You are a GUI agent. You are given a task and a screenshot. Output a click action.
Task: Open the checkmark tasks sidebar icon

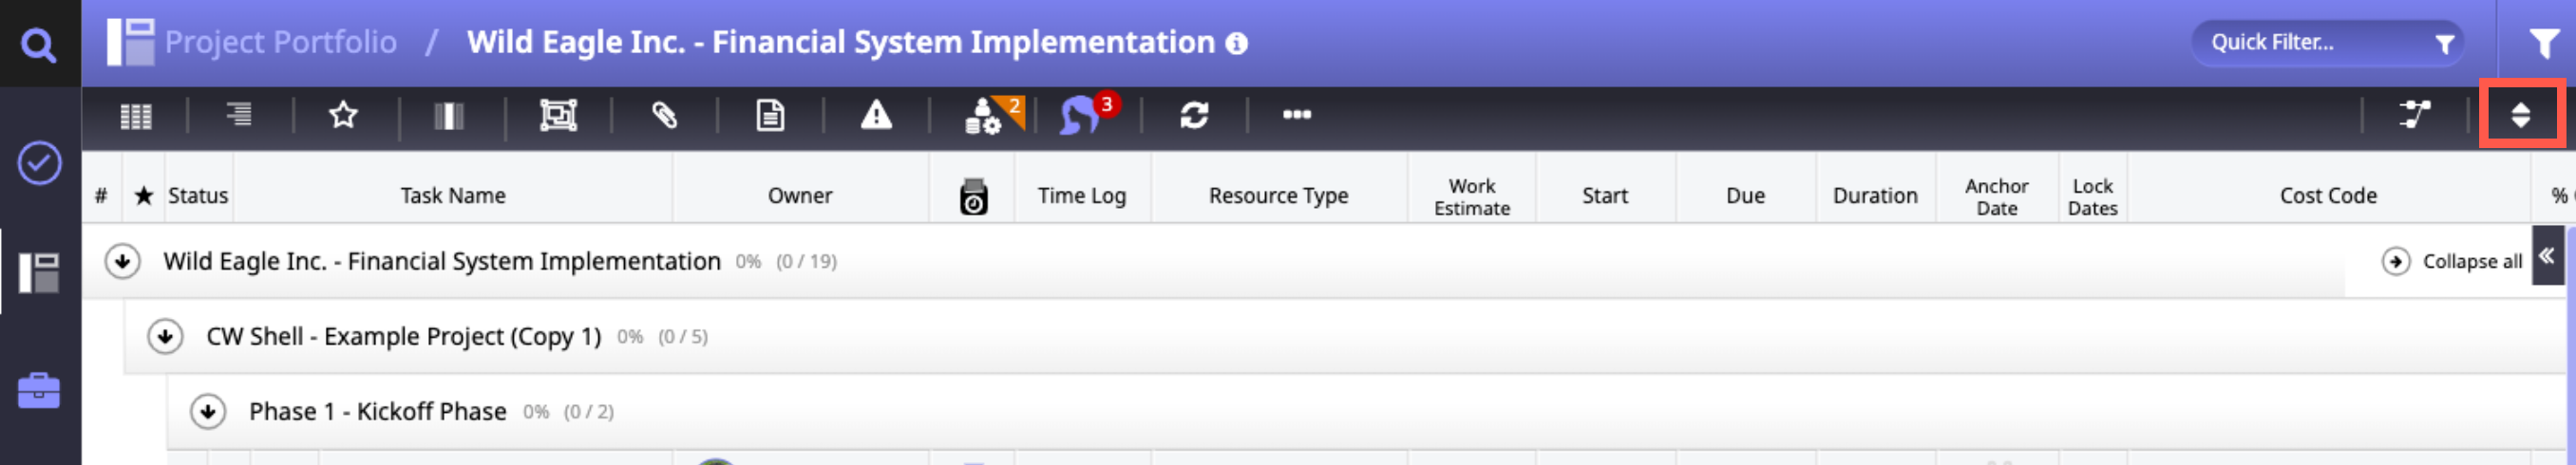point(39,163)
